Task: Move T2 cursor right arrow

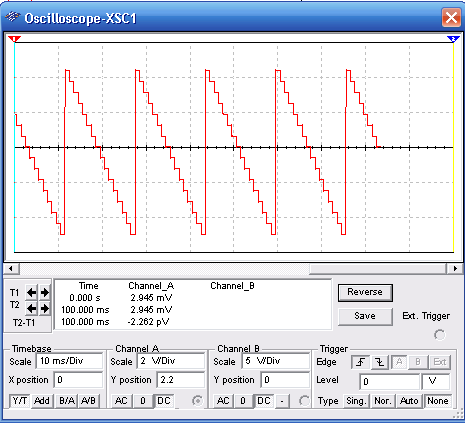Action: coord(45,308)
